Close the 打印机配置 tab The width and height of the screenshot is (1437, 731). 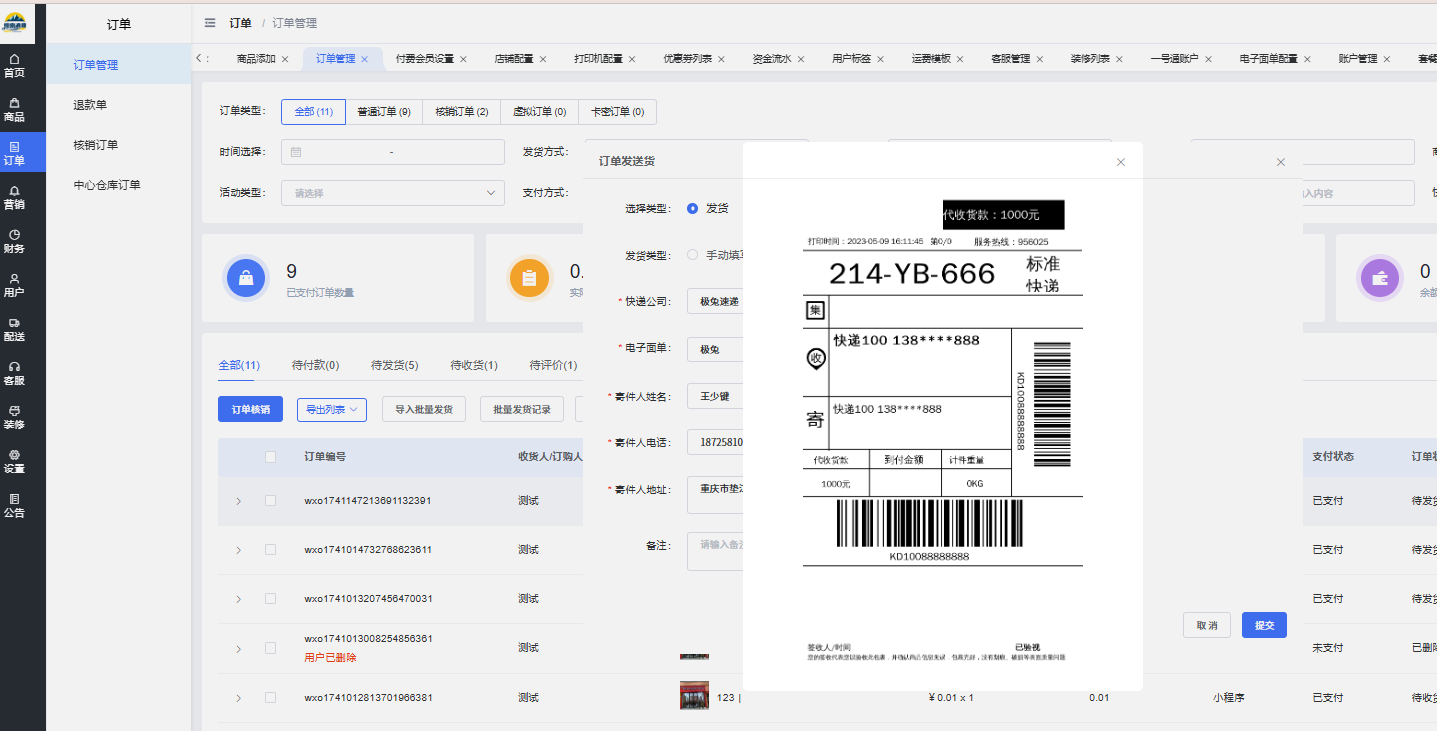(x=632, y=59)
